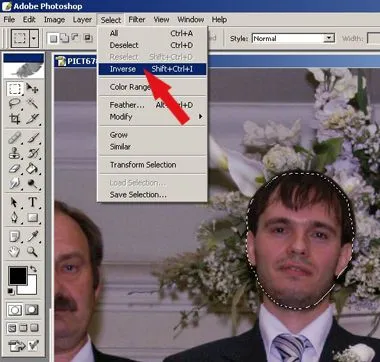Select the Zoom magnifier tool

tap(33, 252)
